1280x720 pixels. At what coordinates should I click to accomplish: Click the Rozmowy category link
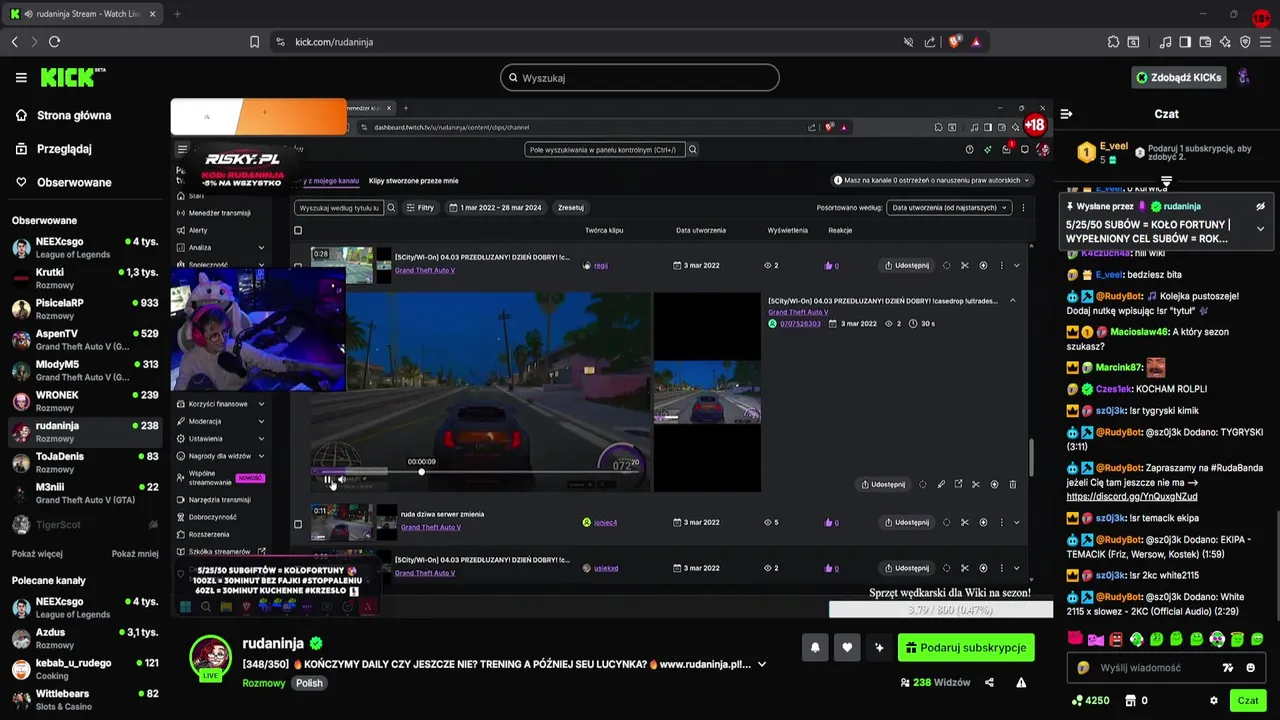click(x=263, y=683)
